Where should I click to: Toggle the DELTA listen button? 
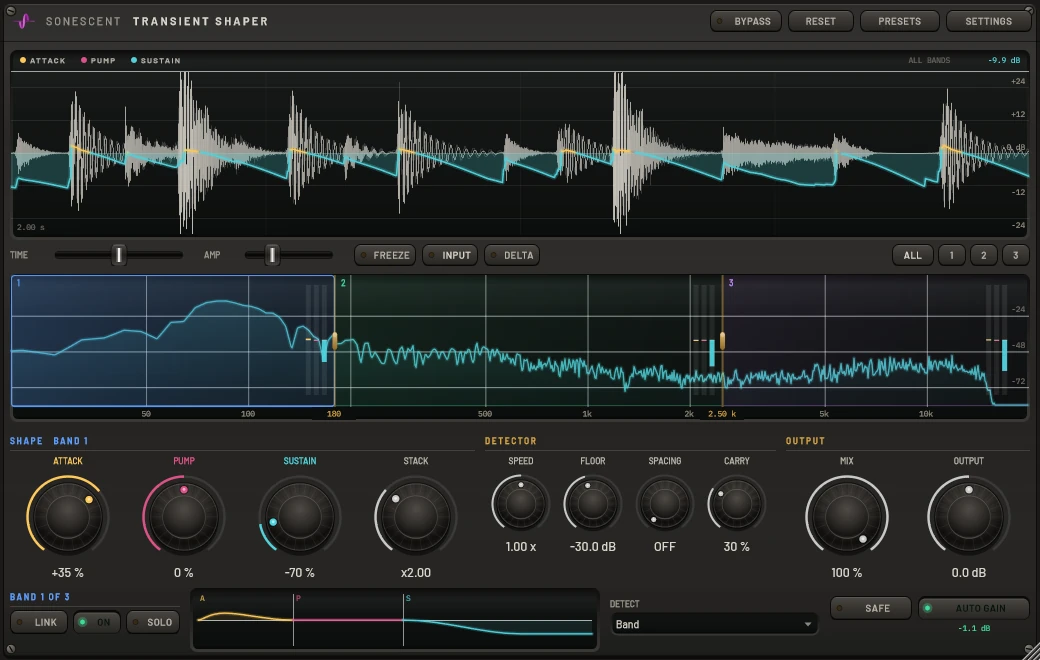click(511, 255)
